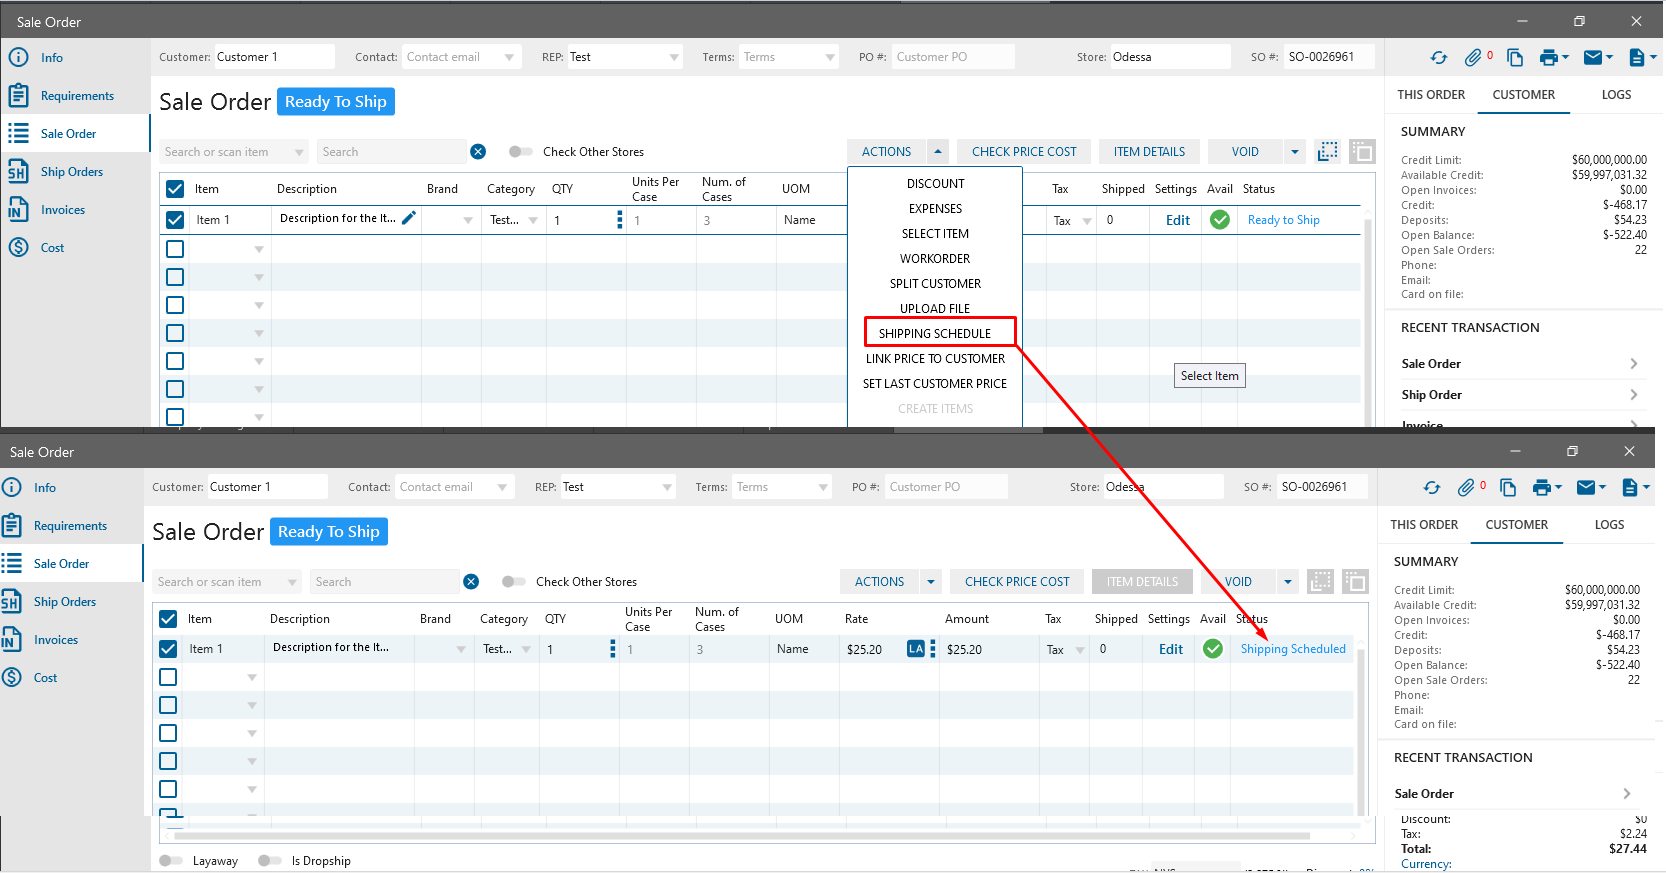The image size is (1666, 873).
Task: Open Terms dropdown in upper window
Action: (830, 58)
